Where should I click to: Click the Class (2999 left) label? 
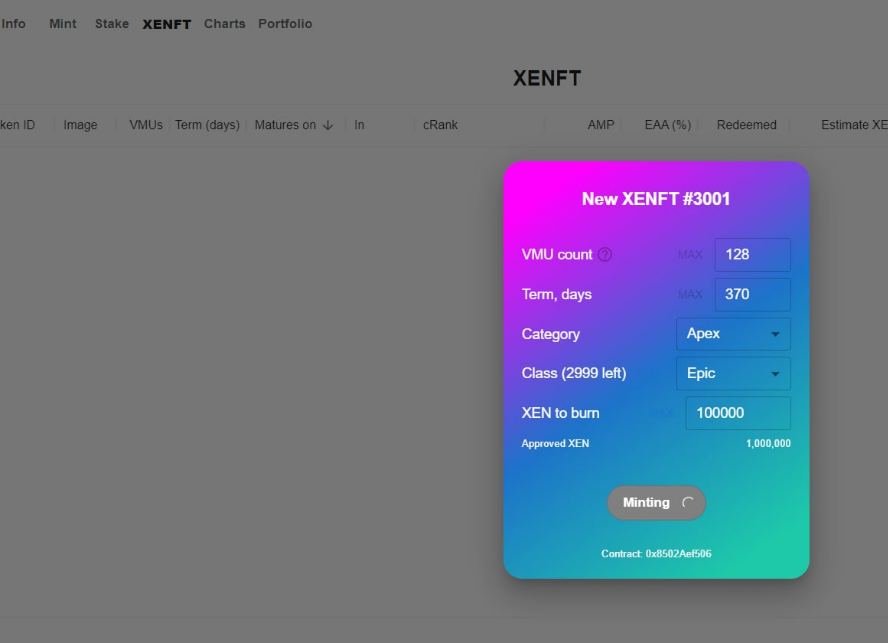[x=574, y=373]
